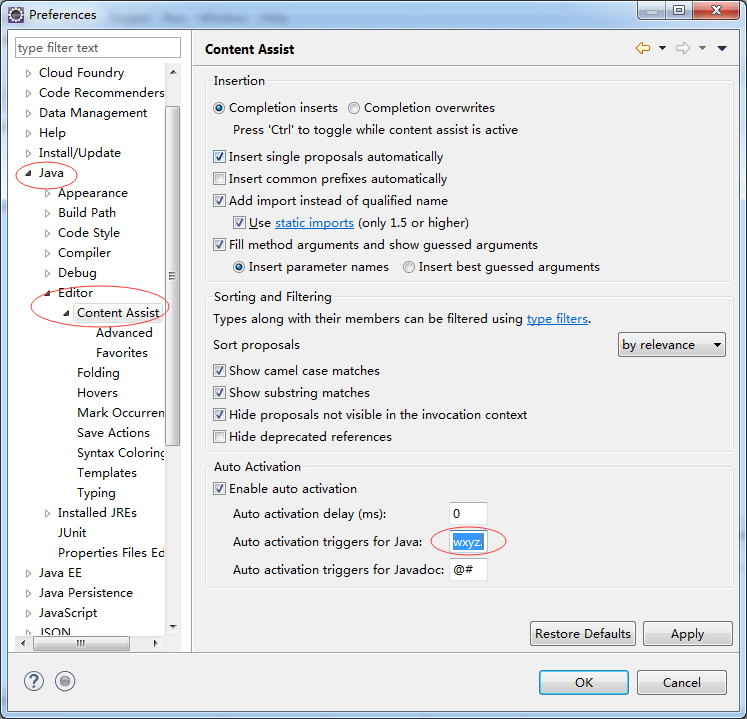Toggle Use static imports checkbox

point(239,223)
